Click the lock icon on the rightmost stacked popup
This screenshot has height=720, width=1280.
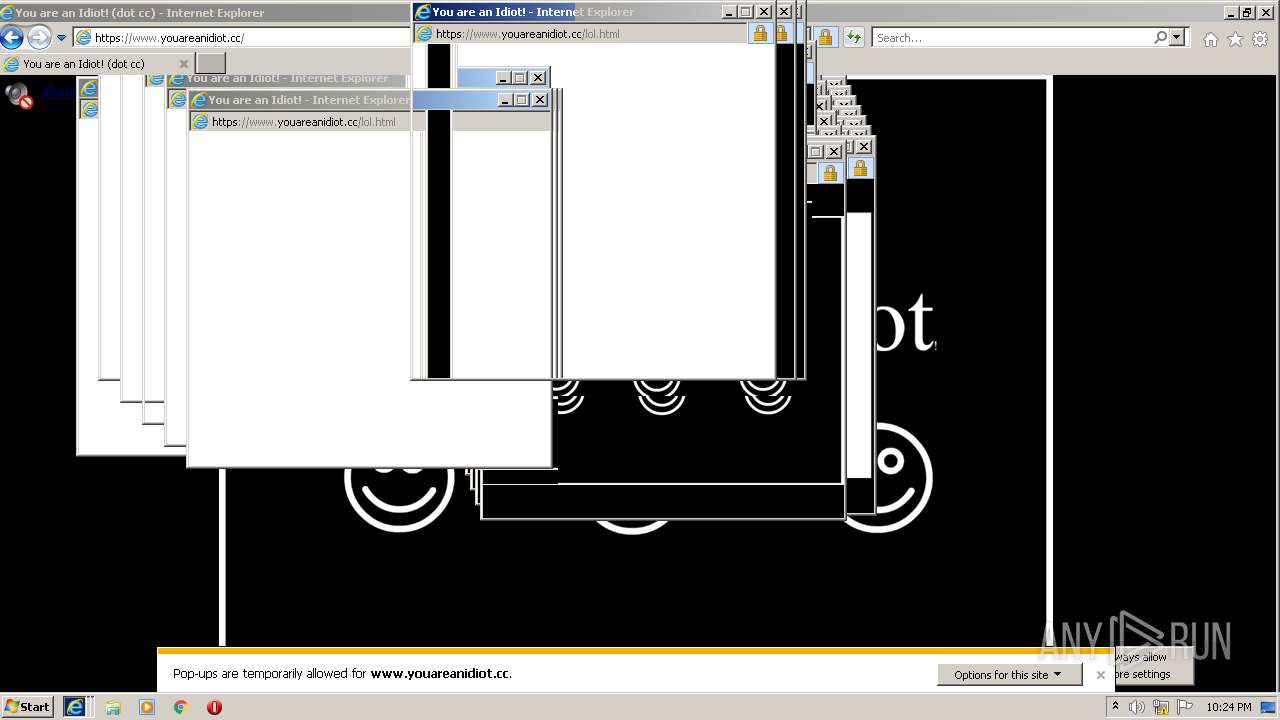coord(860,168)
